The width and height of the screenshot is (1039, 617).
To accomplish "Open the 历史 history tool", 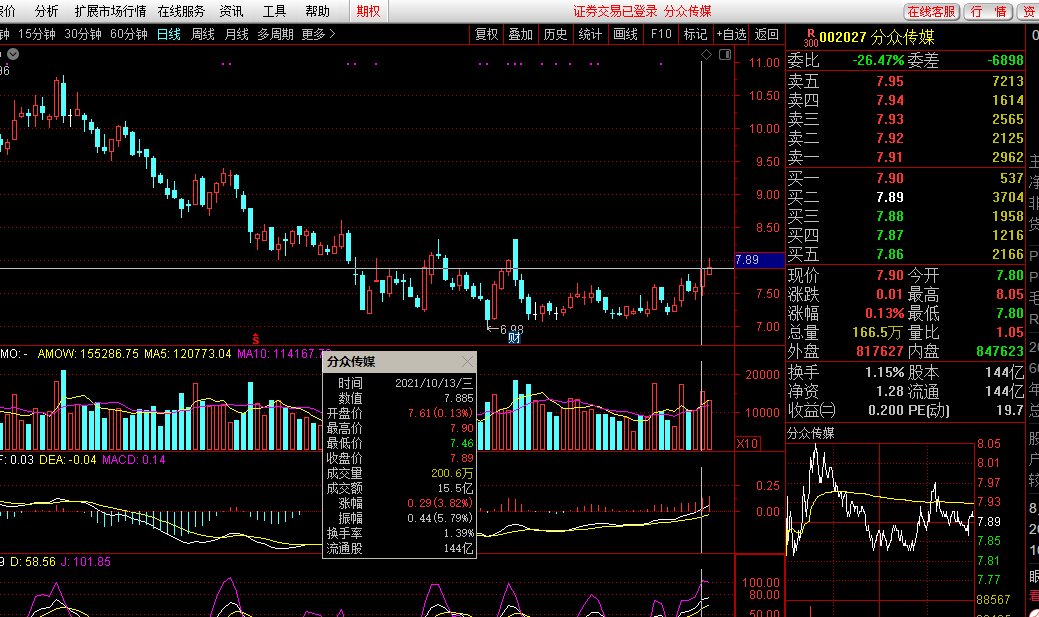I will tap(555, 34).
